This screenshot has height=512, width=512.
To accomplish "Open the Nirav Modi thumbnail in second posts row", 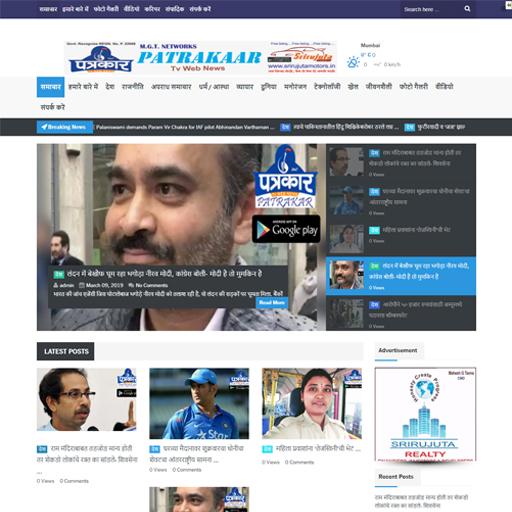I will point(199,499).
